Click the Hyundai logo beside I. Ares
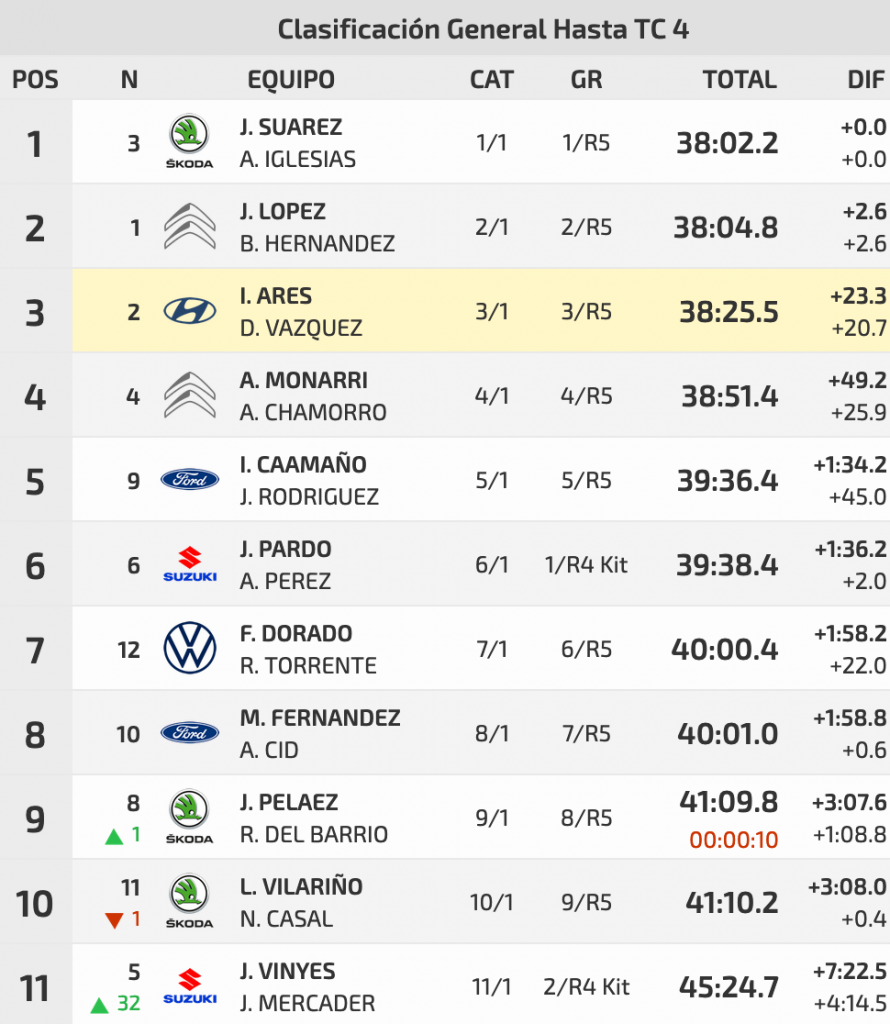Image resolution: width=890 pixels, height=1024 pixels. tap(189, 311)
